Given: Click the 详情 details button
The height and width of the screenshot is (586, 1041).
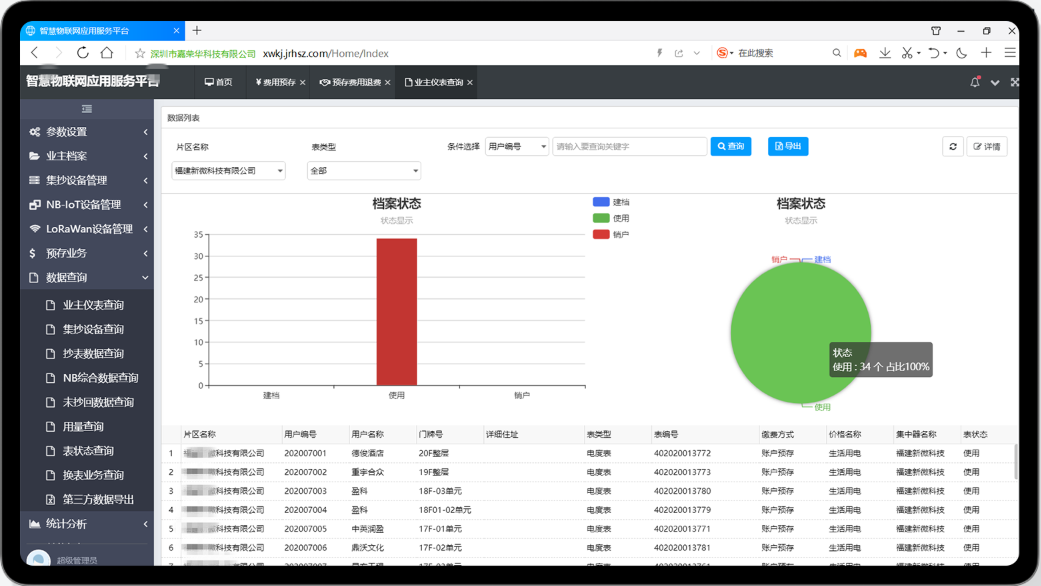Looking at the screenshot, I should point(987,147).
